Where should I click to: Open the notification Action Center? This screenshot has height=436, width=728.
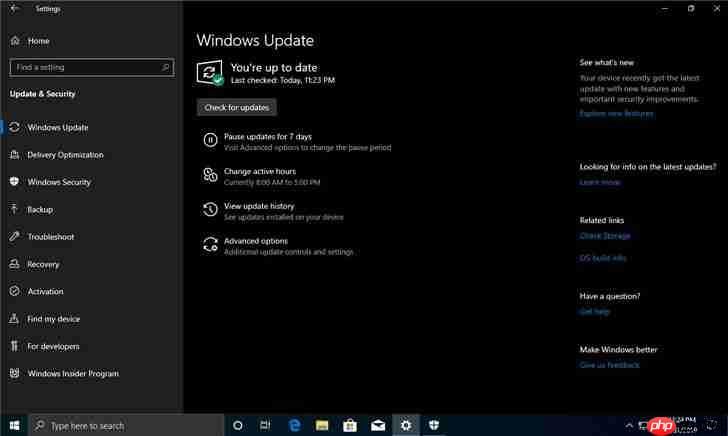coord(712,425)
